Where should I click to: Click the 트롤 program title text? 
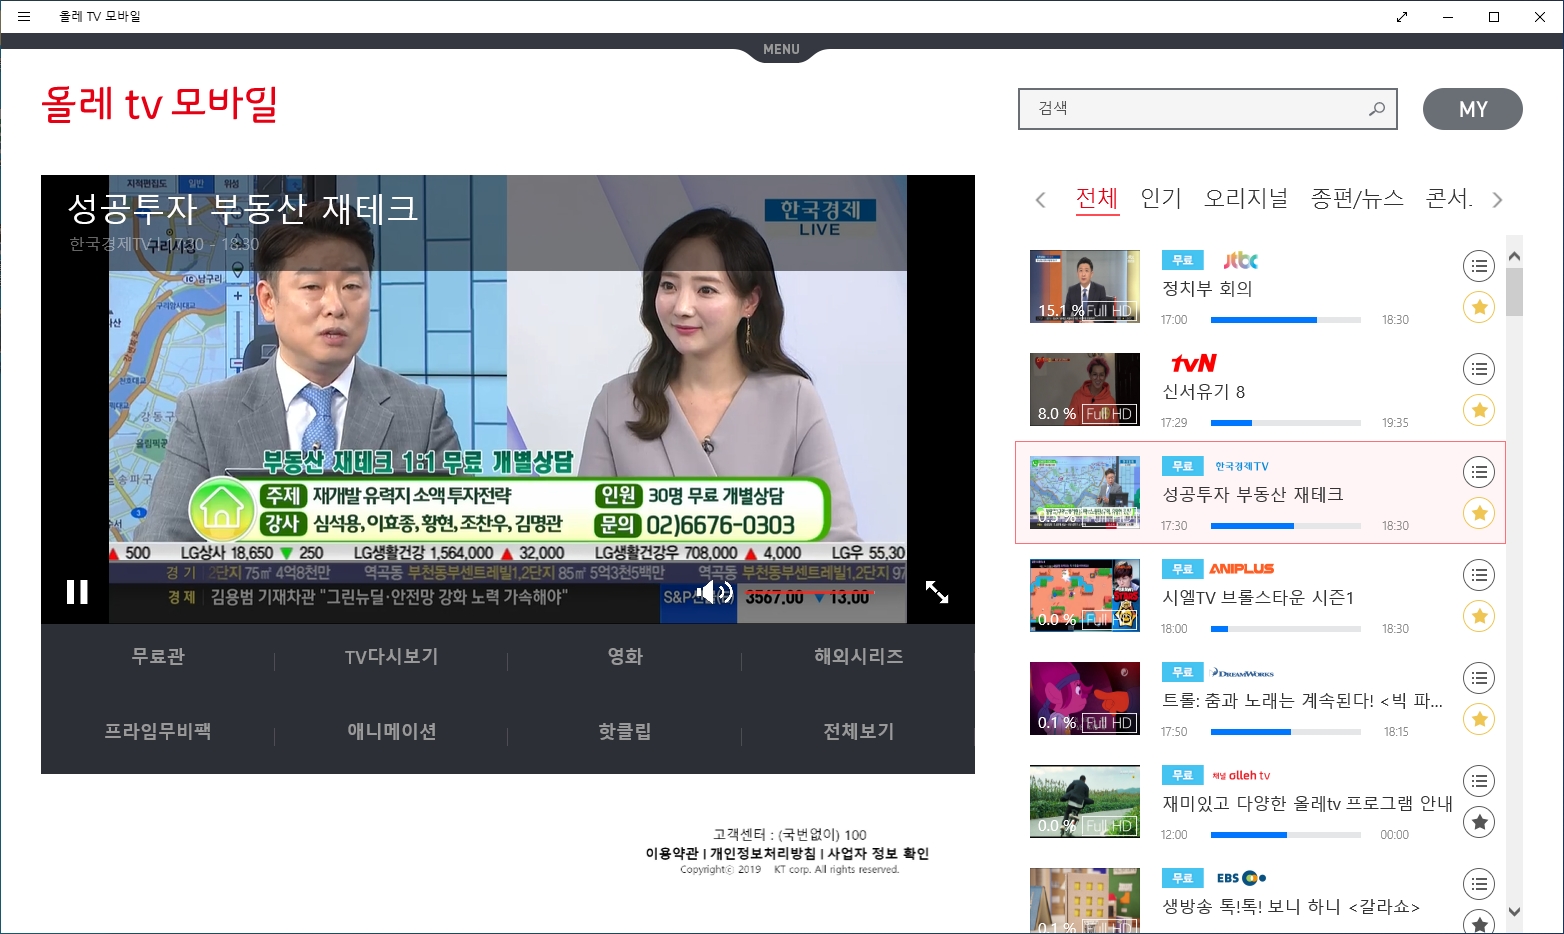[1302, 701]
